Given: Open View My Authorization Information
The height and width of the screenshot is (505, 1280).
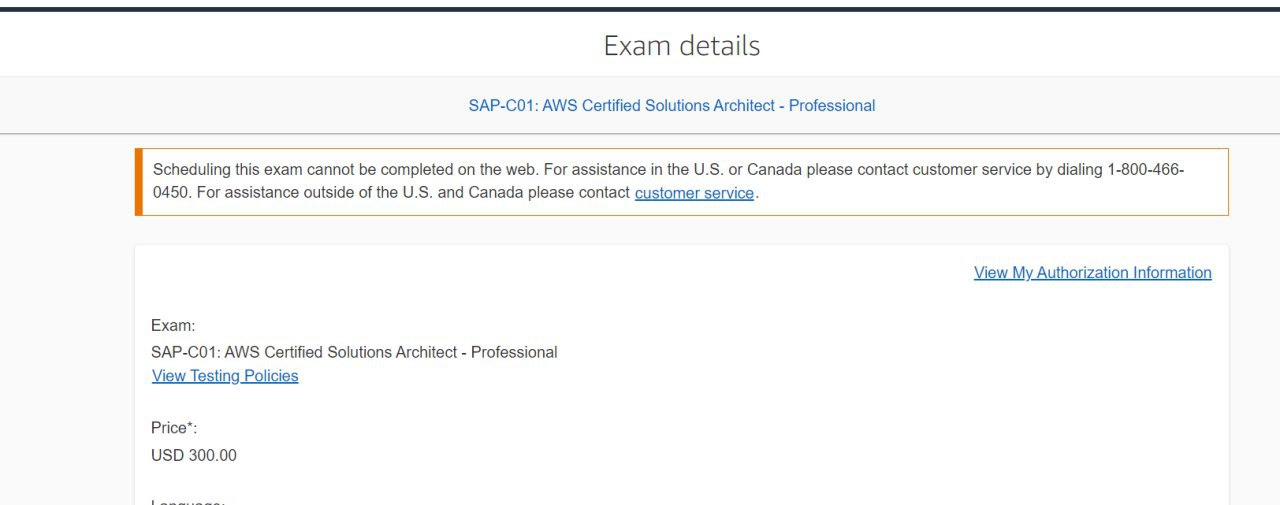Looking at the screenshot, I should pyautogui.click(x=1093, y=273).
